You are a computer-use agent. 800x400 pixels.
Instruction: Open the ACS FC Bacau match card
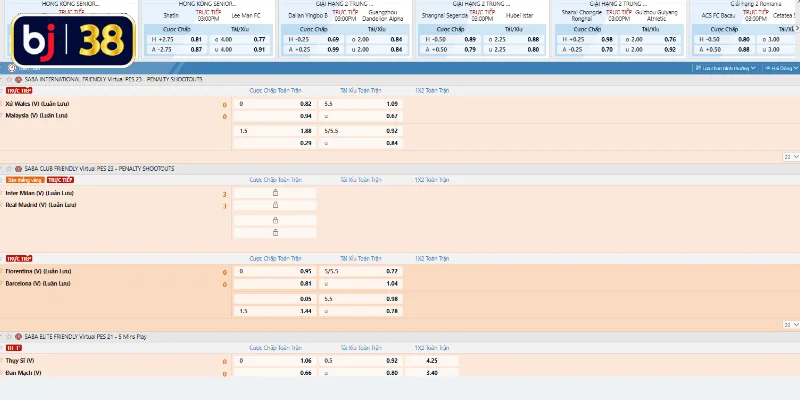pyautogui.click(x=745, y=28)
